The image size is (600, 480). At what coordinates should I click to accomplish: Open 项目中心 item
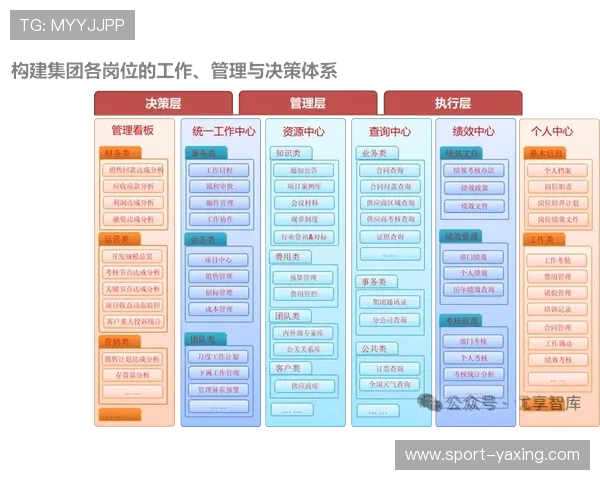pos(218,260)
